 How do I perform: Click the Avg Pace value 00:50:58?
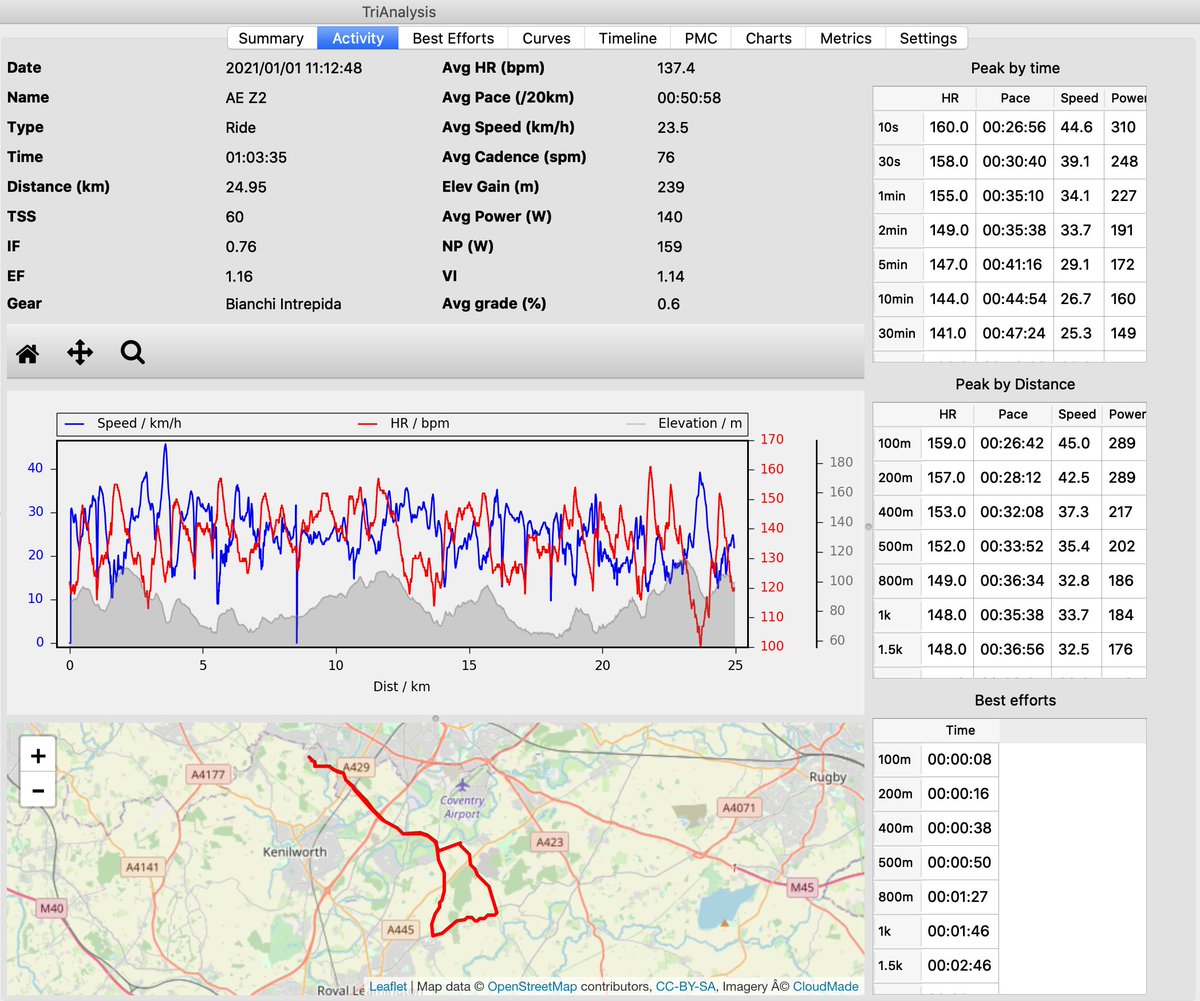689,97
